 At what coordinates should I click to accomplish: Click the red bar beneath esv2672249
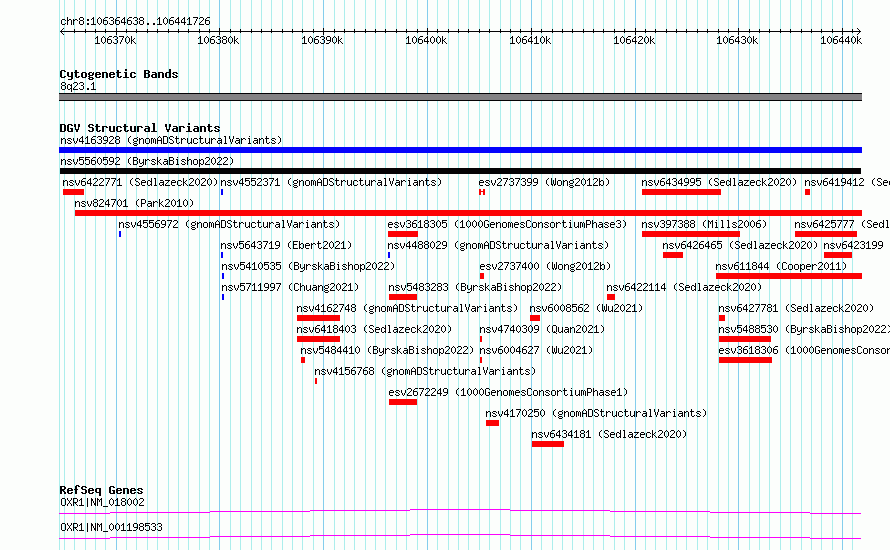point(403,402)
